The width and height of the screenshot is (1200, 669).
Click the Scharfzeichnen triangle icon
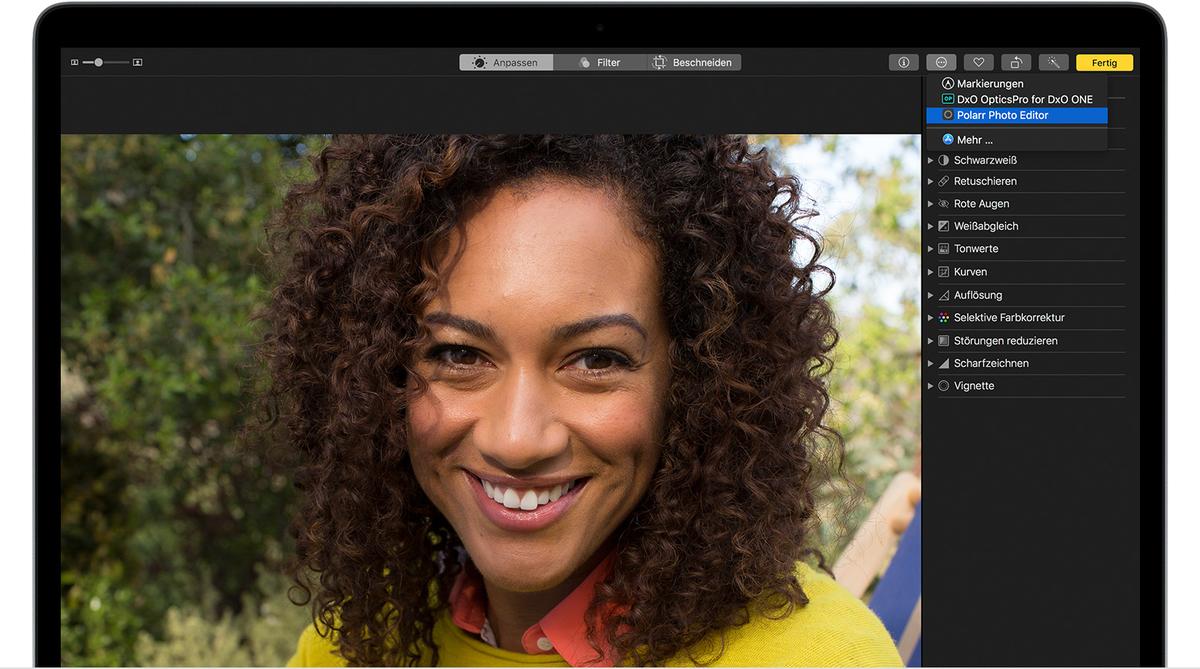[943, 363]
